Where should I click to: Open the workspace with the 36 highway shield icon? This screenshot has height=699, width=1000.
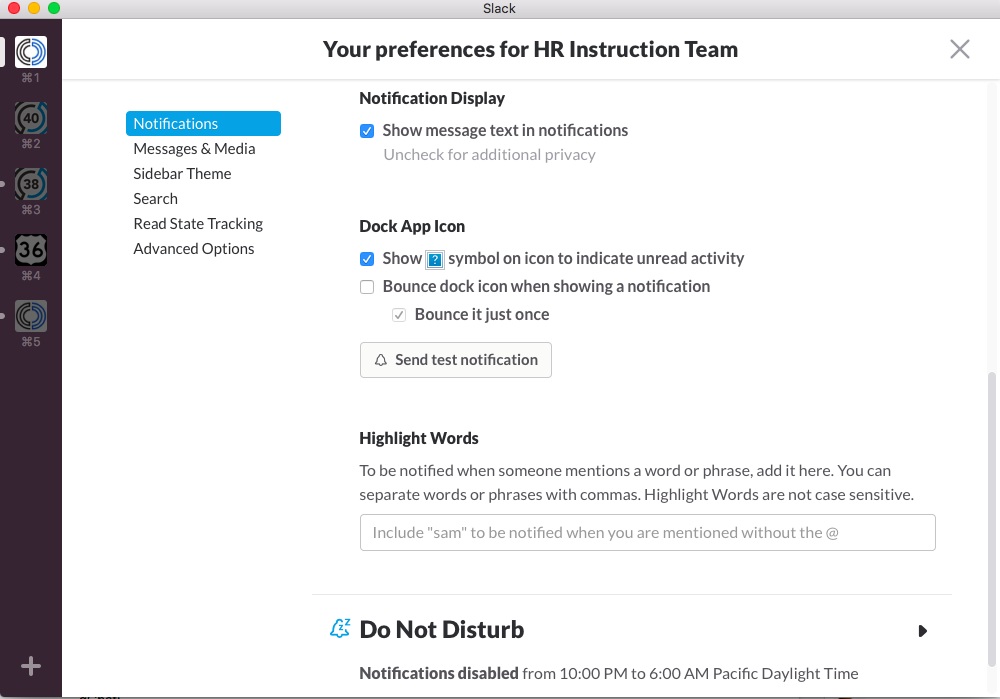[x=31, y=250]
